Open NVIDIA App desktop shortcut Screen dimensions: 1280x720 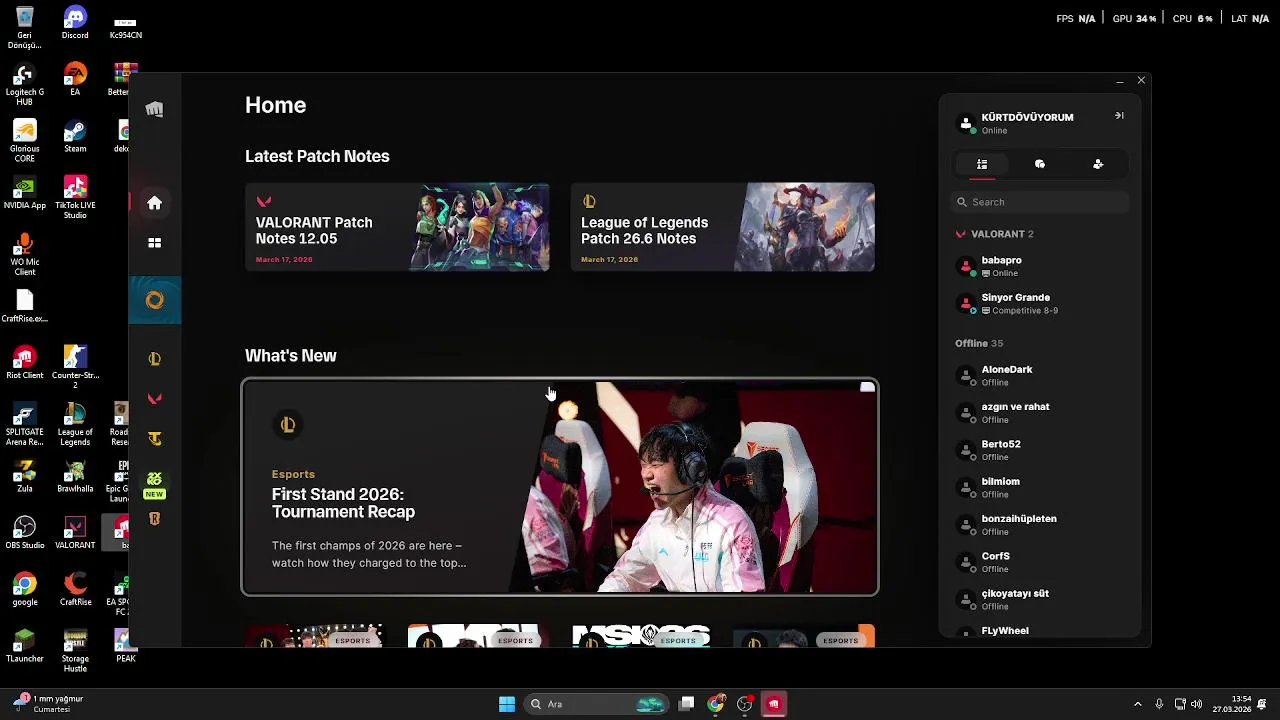pos(25,193)
